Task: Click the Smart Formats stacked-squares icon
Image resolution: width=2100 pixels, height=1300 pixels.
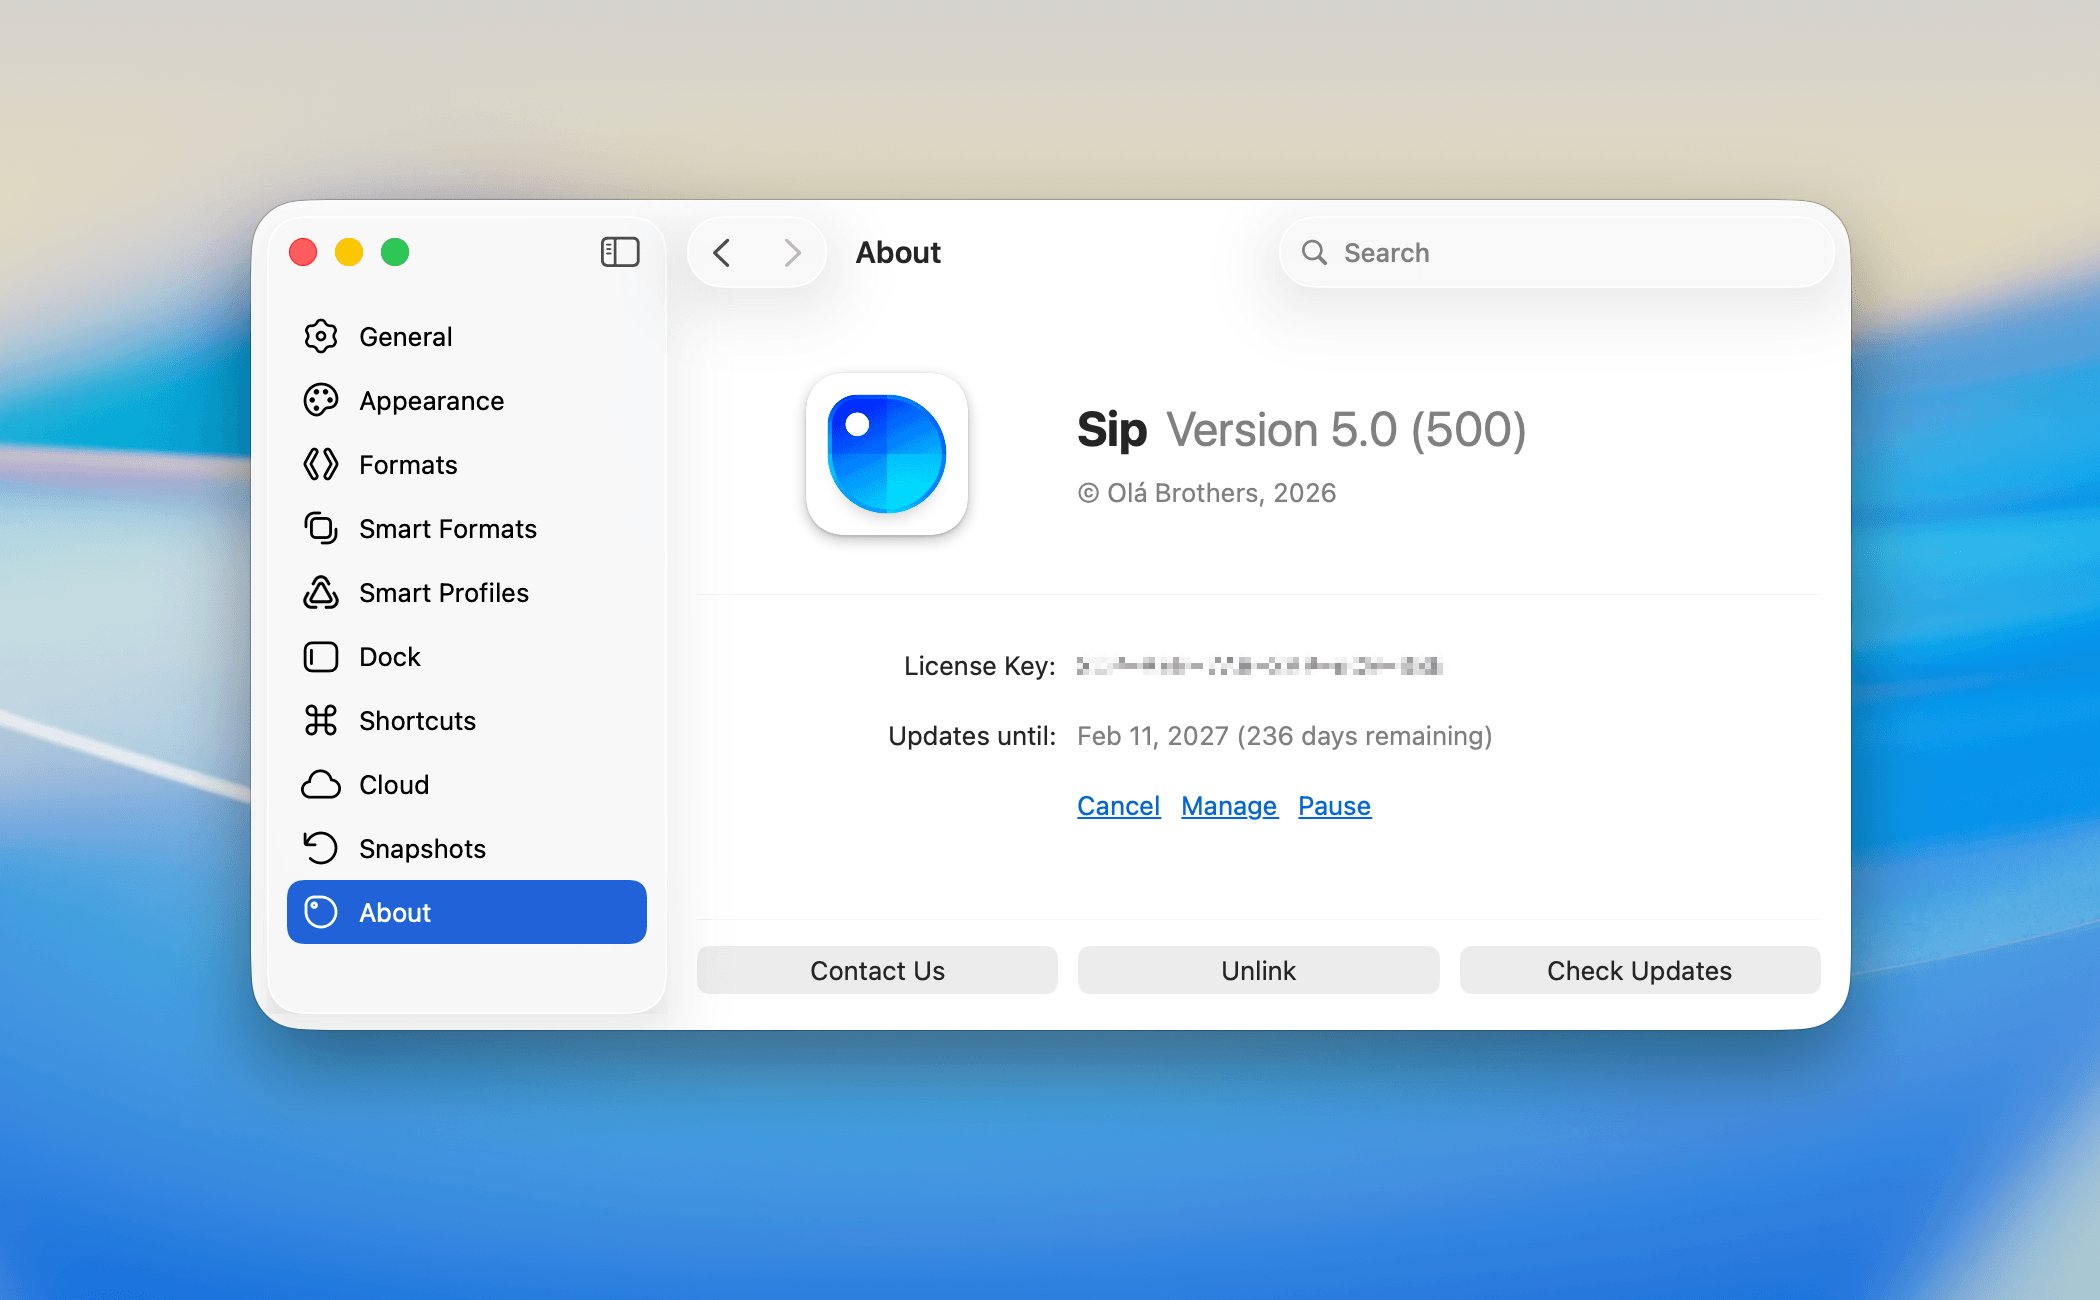Action: pos(320,529)
